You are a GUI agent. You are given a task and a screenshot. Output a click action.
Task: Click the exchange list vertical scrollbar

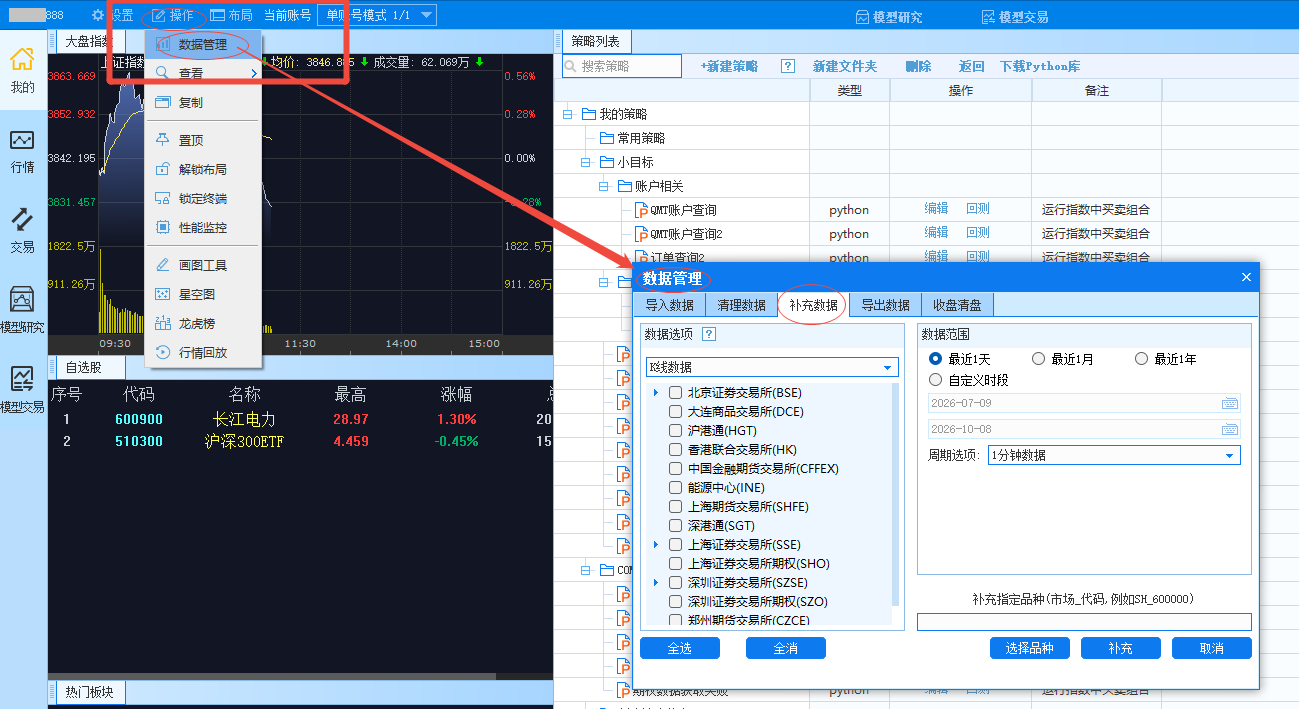[895, 494]
